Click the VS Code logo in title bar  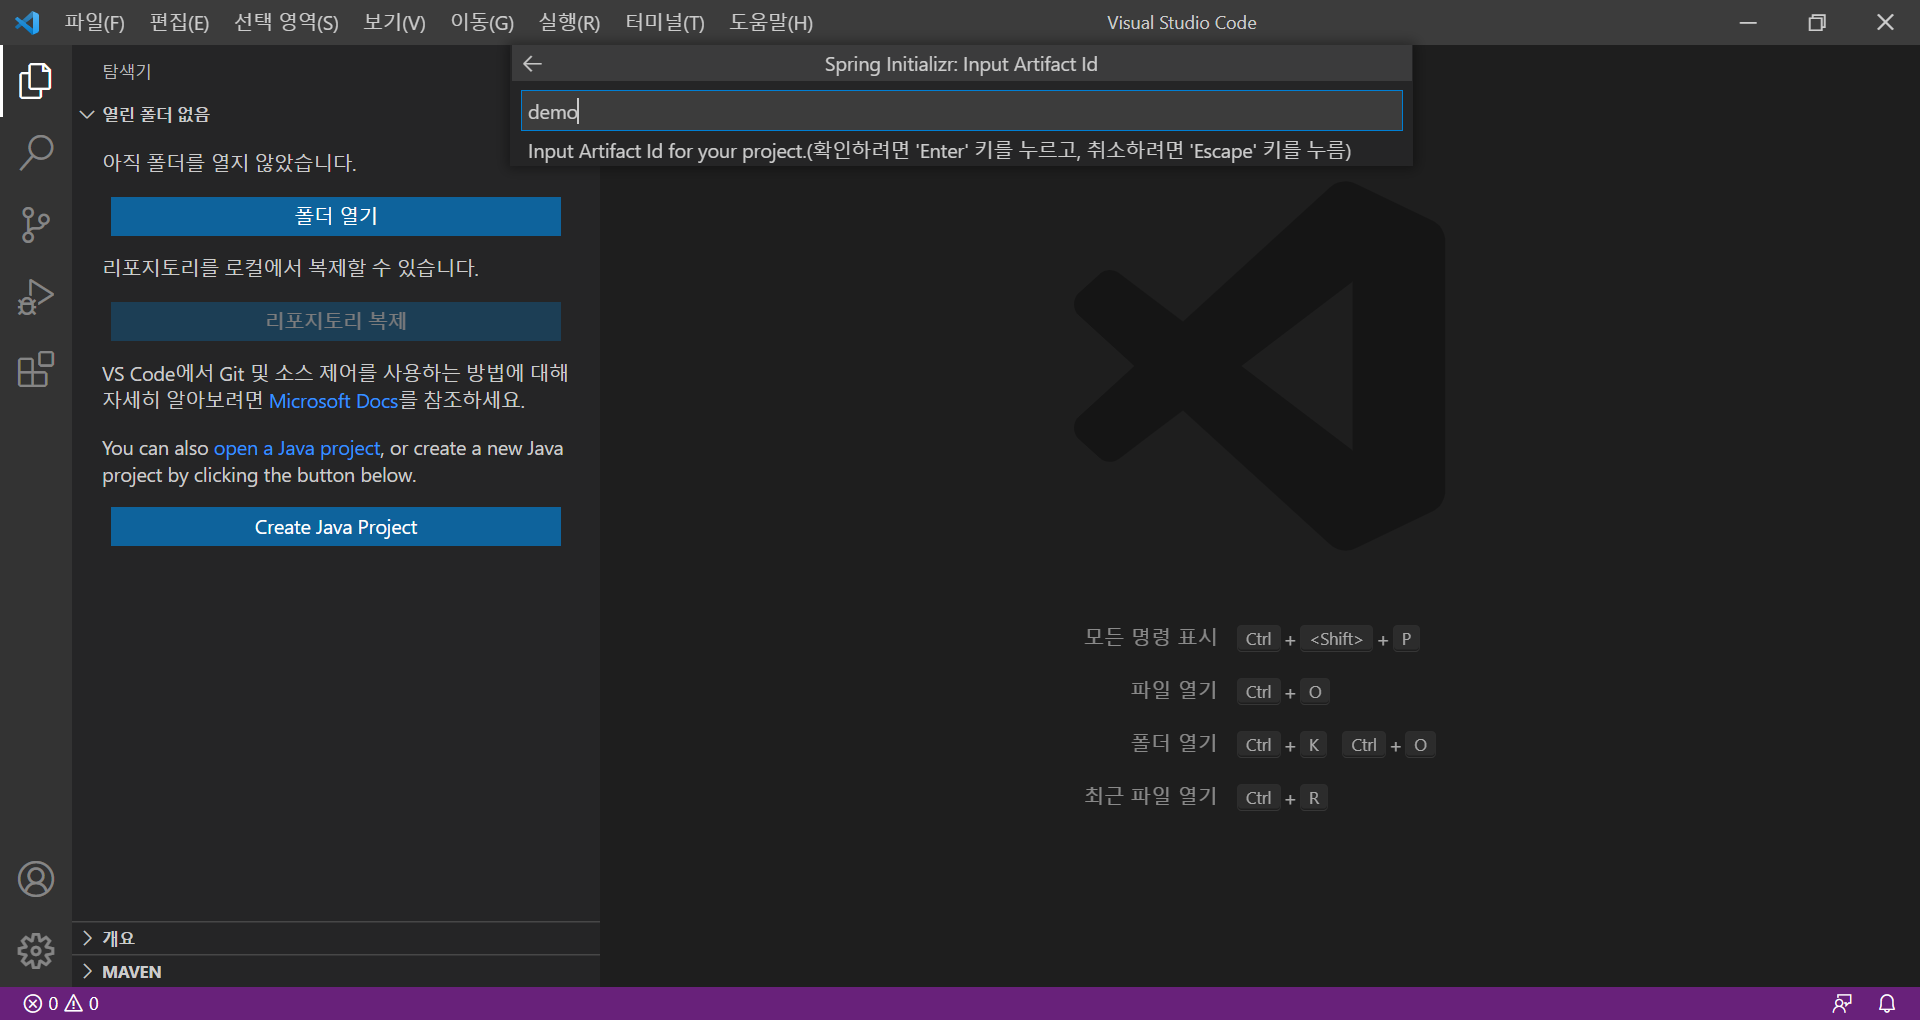coord(27,22)
